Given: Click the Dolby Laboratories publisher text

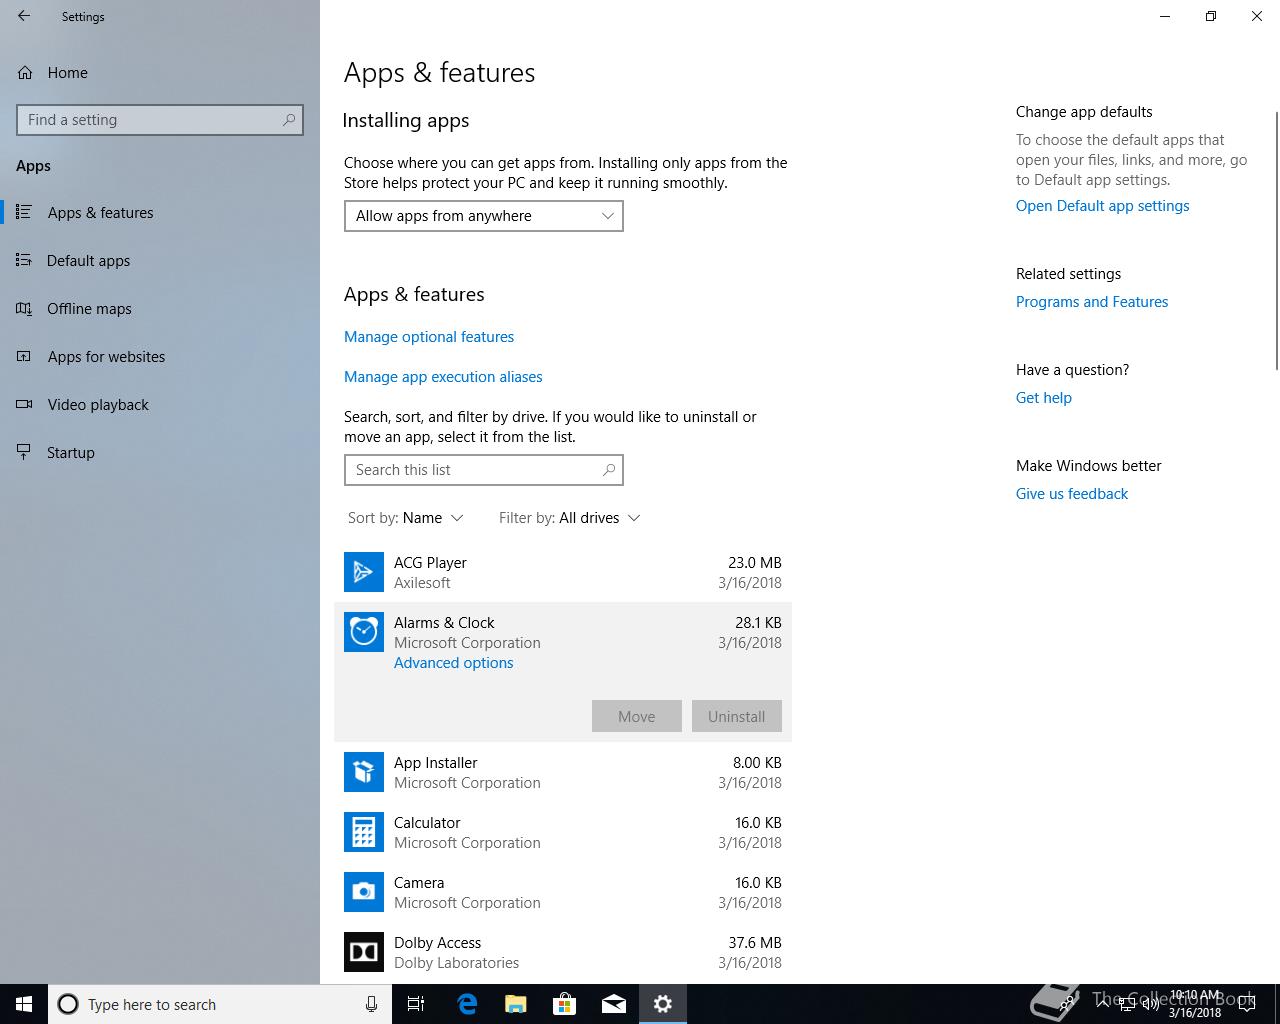Looking at the screenshot, I should (456, 963).
